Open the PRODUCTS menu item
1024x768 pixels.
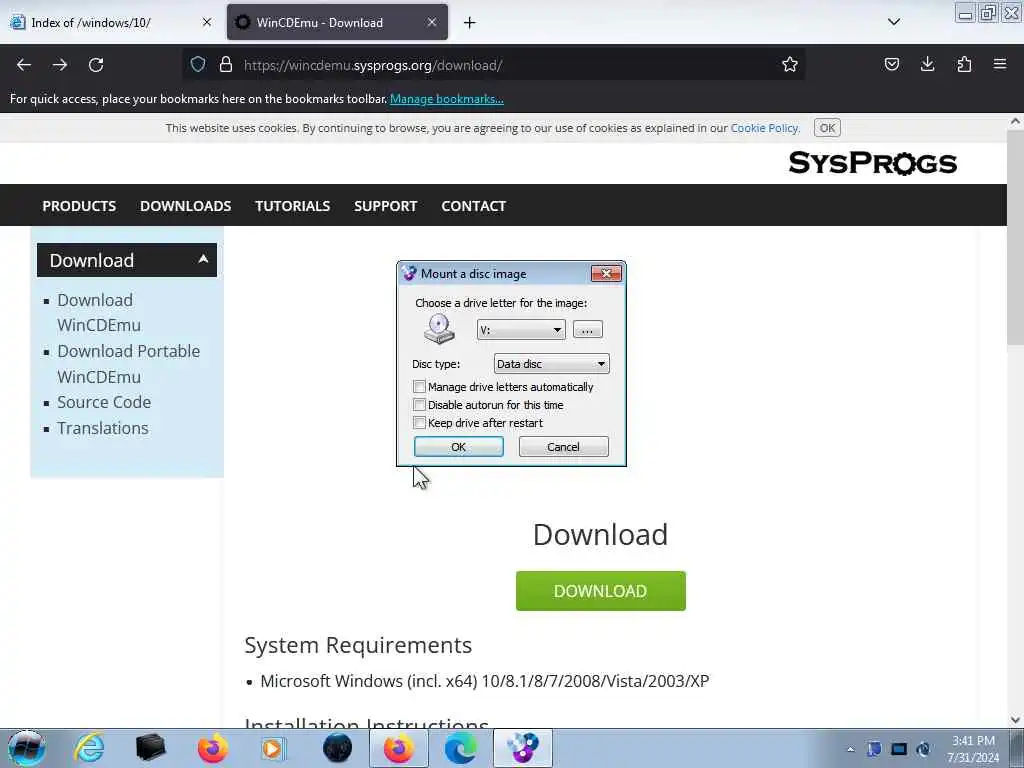(79, 206)
